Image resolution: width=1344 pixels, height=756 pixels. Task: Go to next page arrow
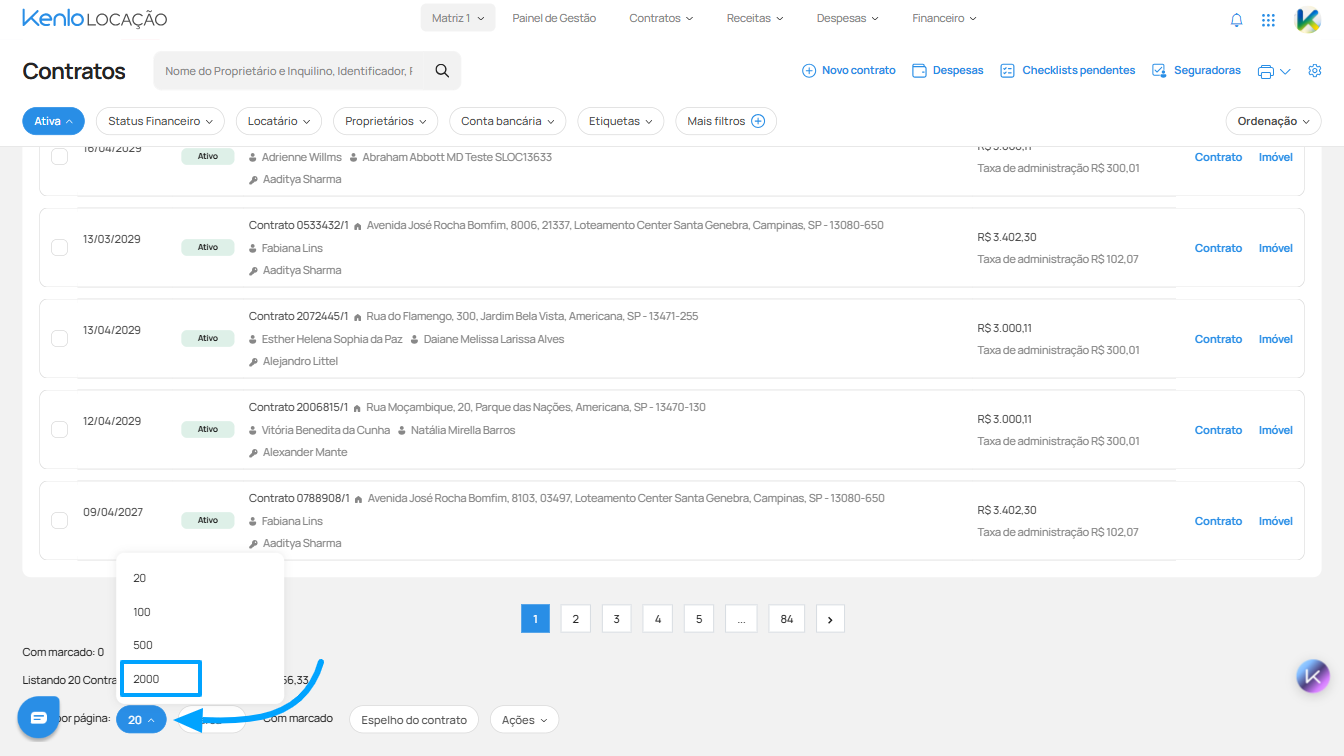830,619
